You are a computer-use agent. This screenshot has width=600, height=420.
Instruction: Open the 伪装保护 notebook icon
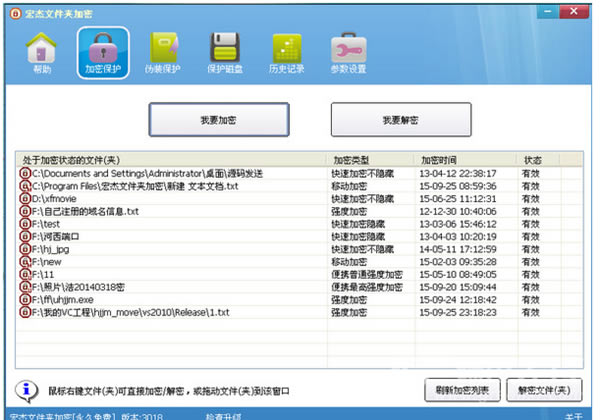point(164,48)
